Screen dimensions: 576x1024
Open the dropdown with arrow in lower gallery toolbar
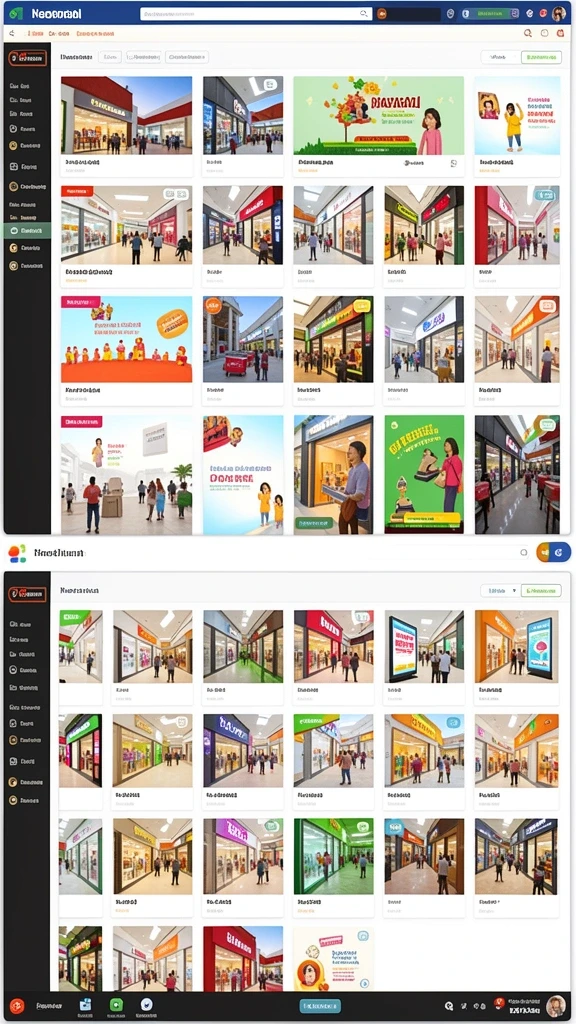(x=500, y=590)
